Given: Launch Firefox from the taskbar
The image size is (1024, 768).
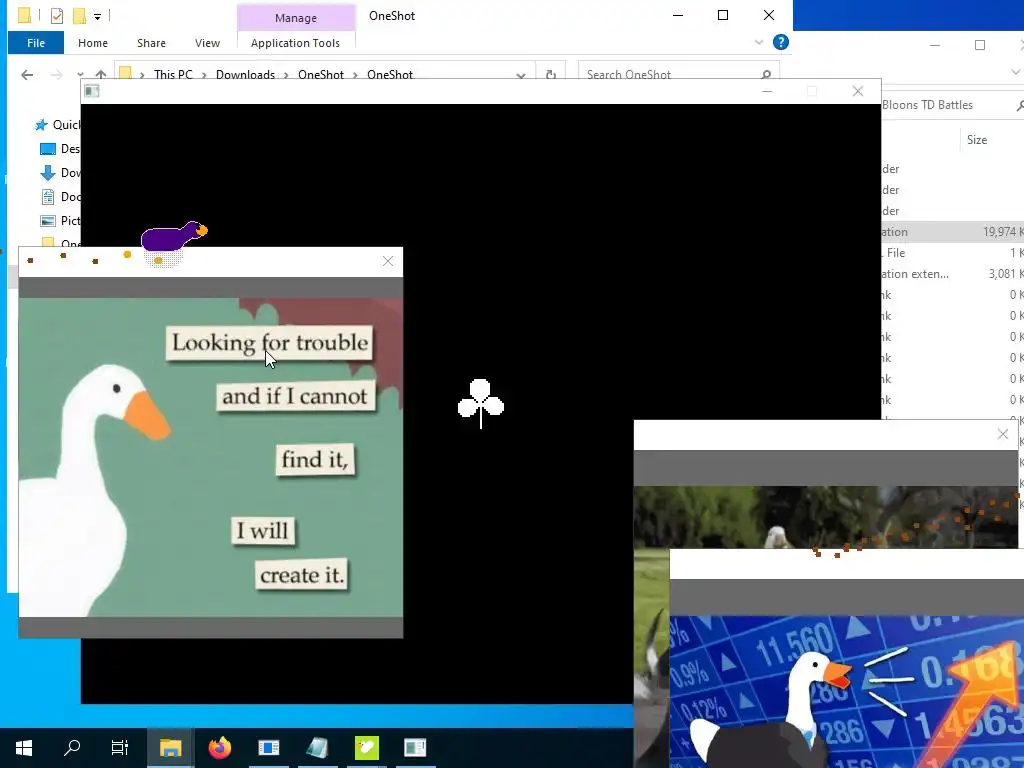Looking at the screenshot, I should 219,747.
